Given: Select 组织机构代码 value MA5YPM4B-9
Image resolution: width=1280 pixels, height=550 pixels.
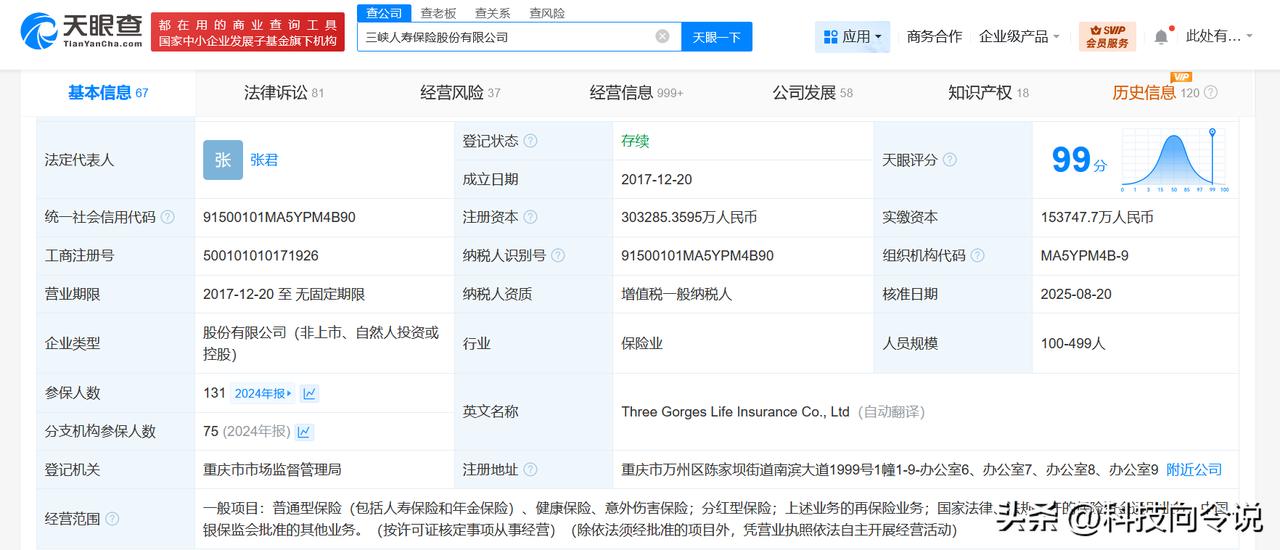Looking at the screenshot, I should point(1085,256).
